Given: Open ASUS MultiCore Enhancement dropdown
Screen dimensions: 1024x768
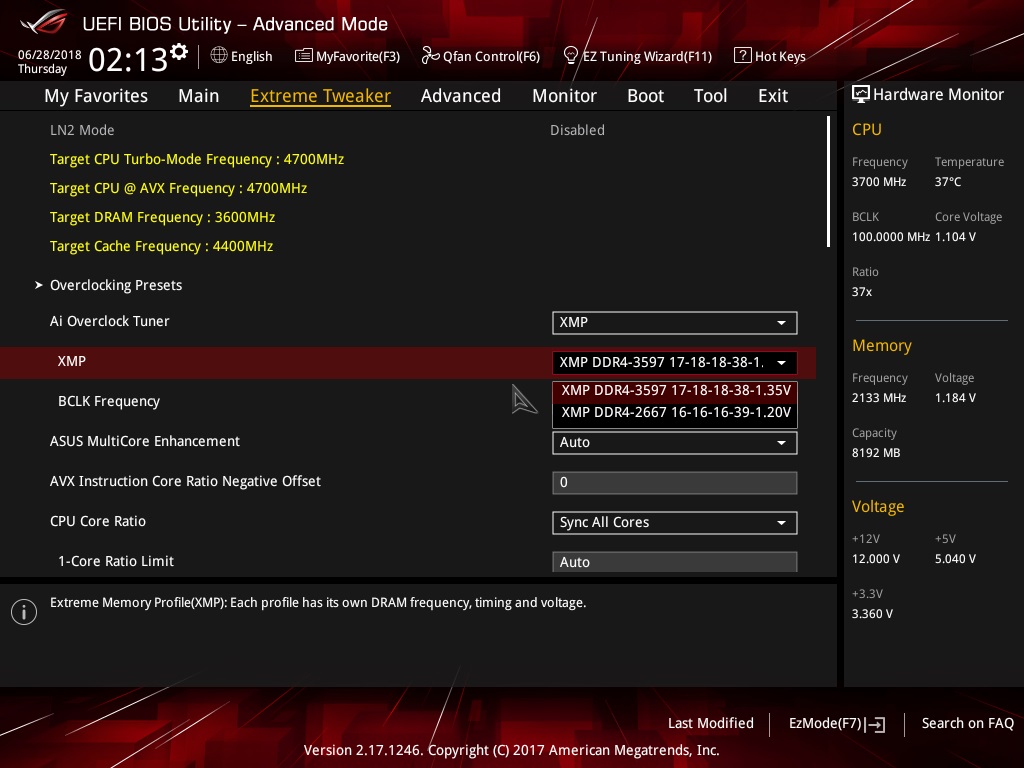Looking at the screenshot, I should tap(675, 443).
